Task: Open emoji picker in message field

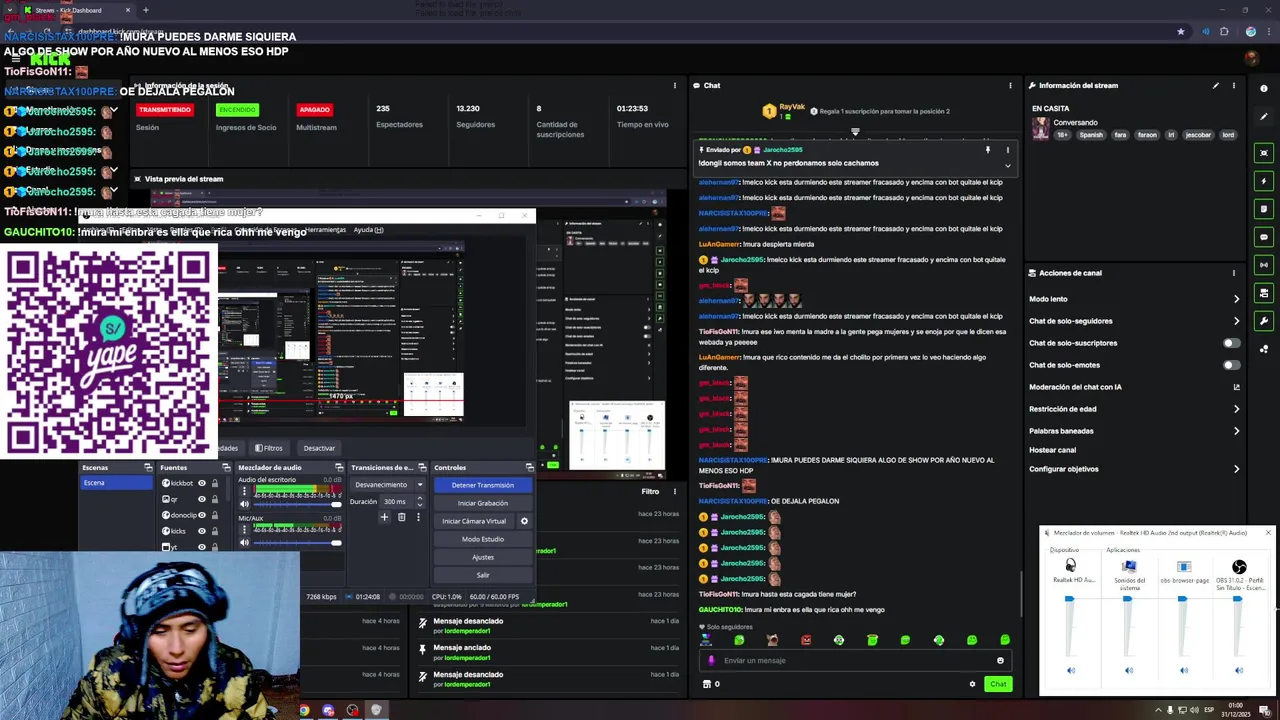Action: (x=1000, y=660)
